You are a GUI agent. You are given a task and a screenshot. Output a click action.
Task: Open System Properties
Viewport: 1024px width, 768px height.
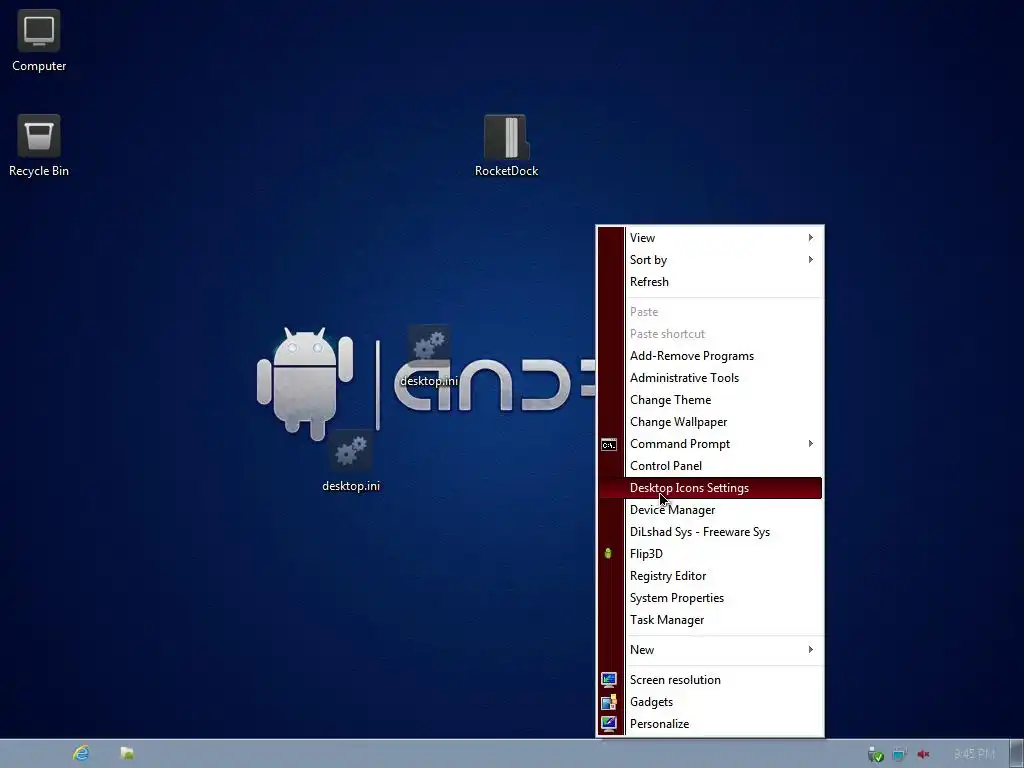pos(711,598)
